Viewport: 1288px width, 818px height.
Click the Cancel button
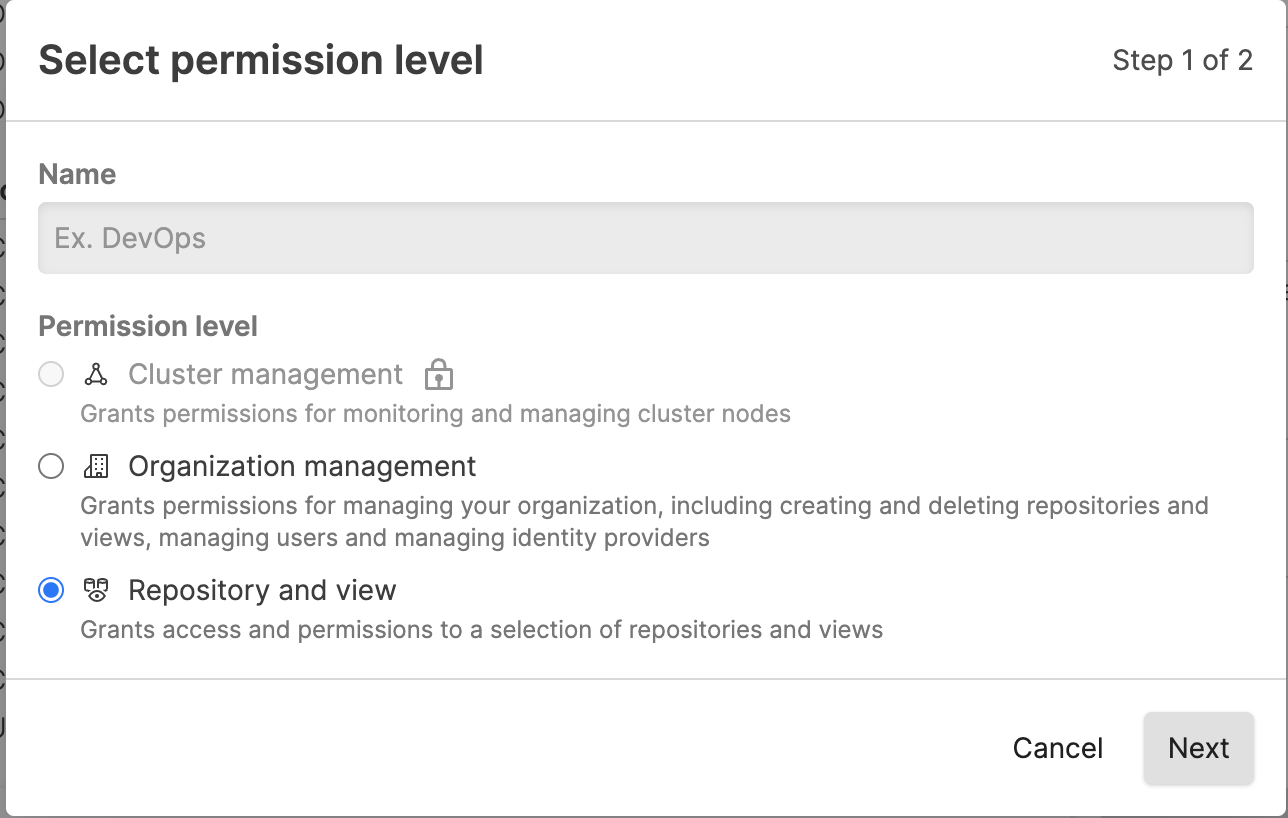click(x=1057, y=747)
